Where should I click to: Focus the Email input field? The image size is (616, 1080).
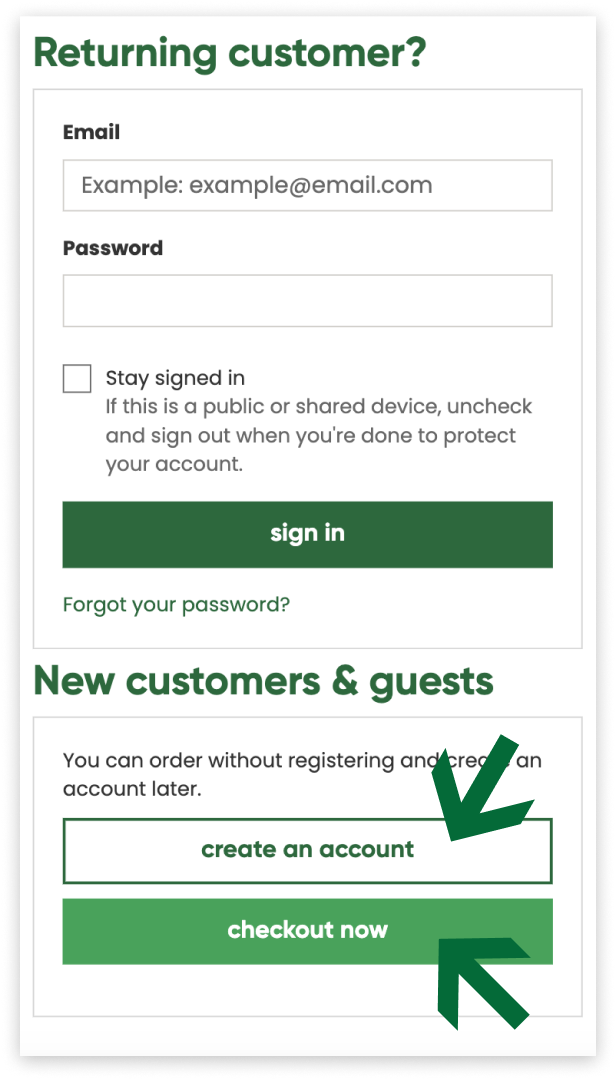[x=307, y=185]
